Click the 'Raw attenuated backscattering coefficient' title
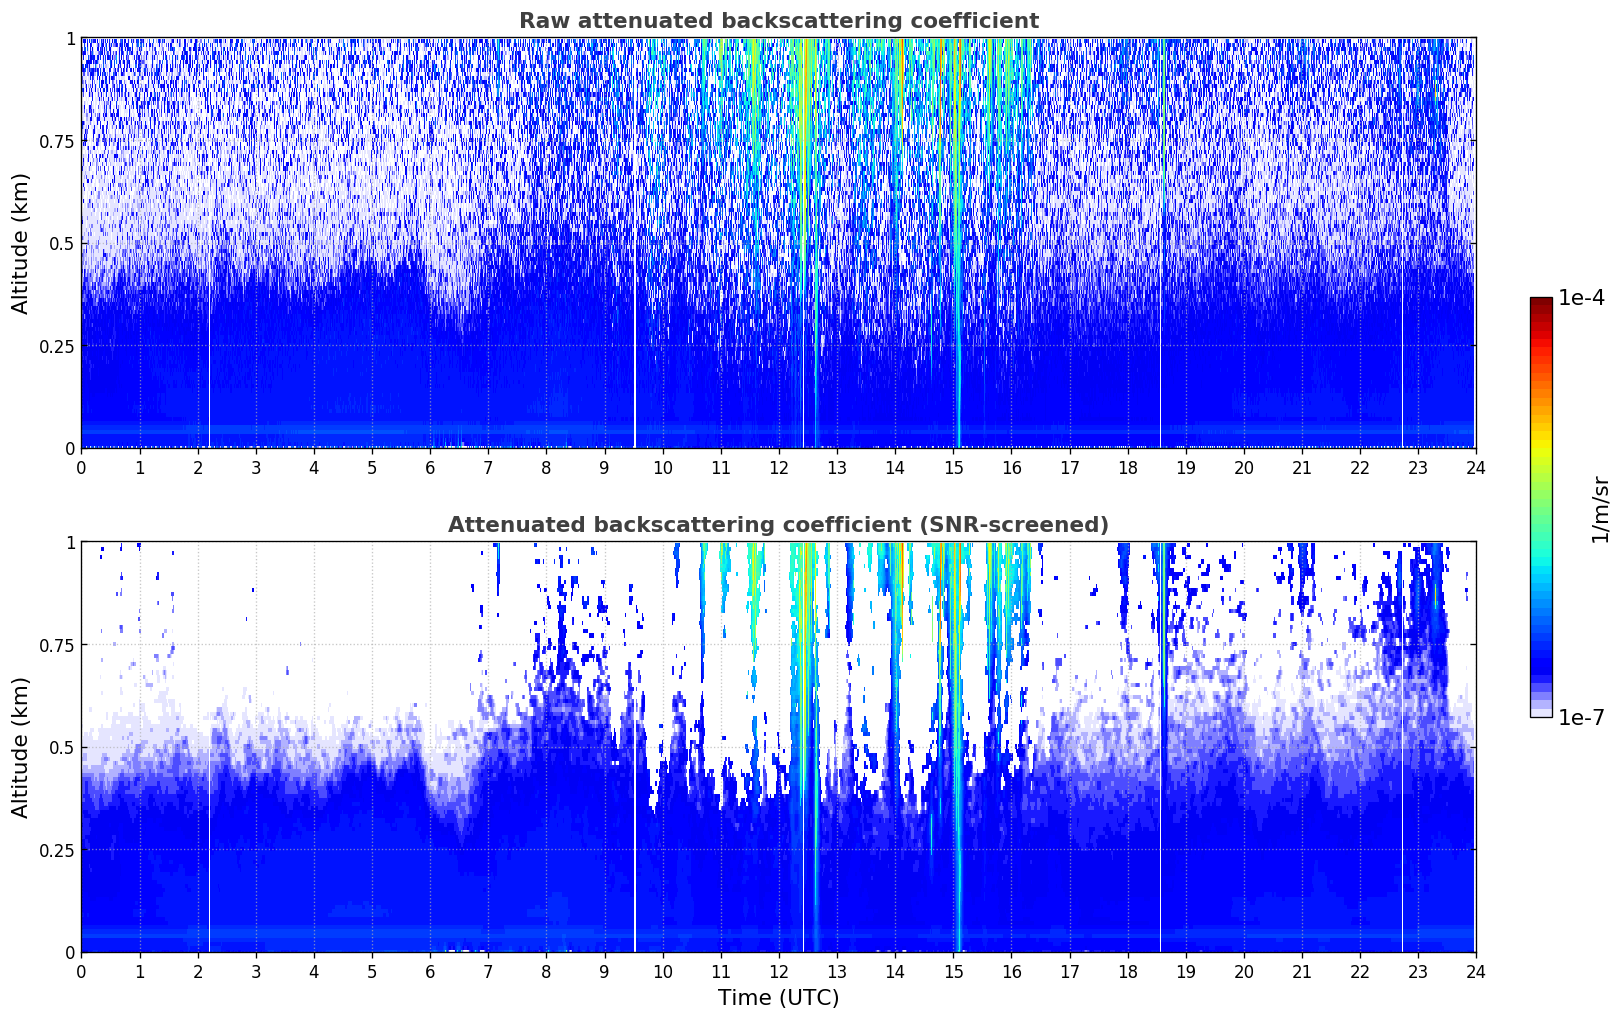The height and width of the screenshot is (1020, 1621). tap(778, 21)
